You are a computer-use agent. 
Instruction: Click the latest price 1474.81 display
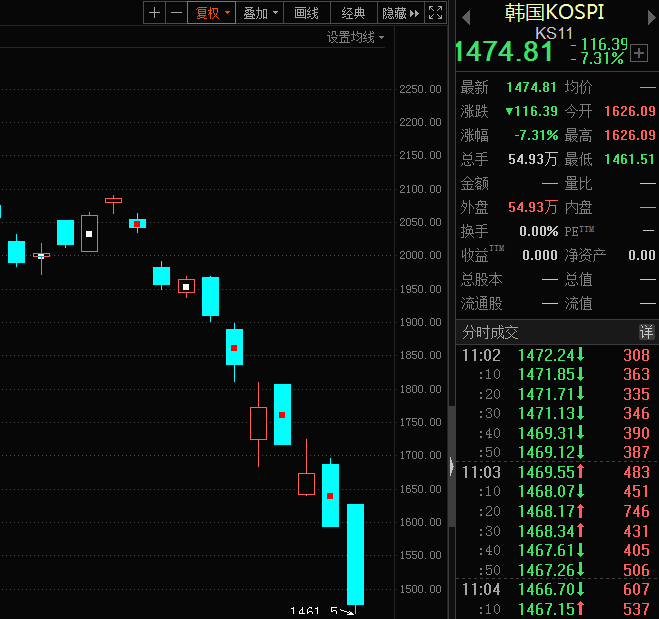click(x=504, y=51)
